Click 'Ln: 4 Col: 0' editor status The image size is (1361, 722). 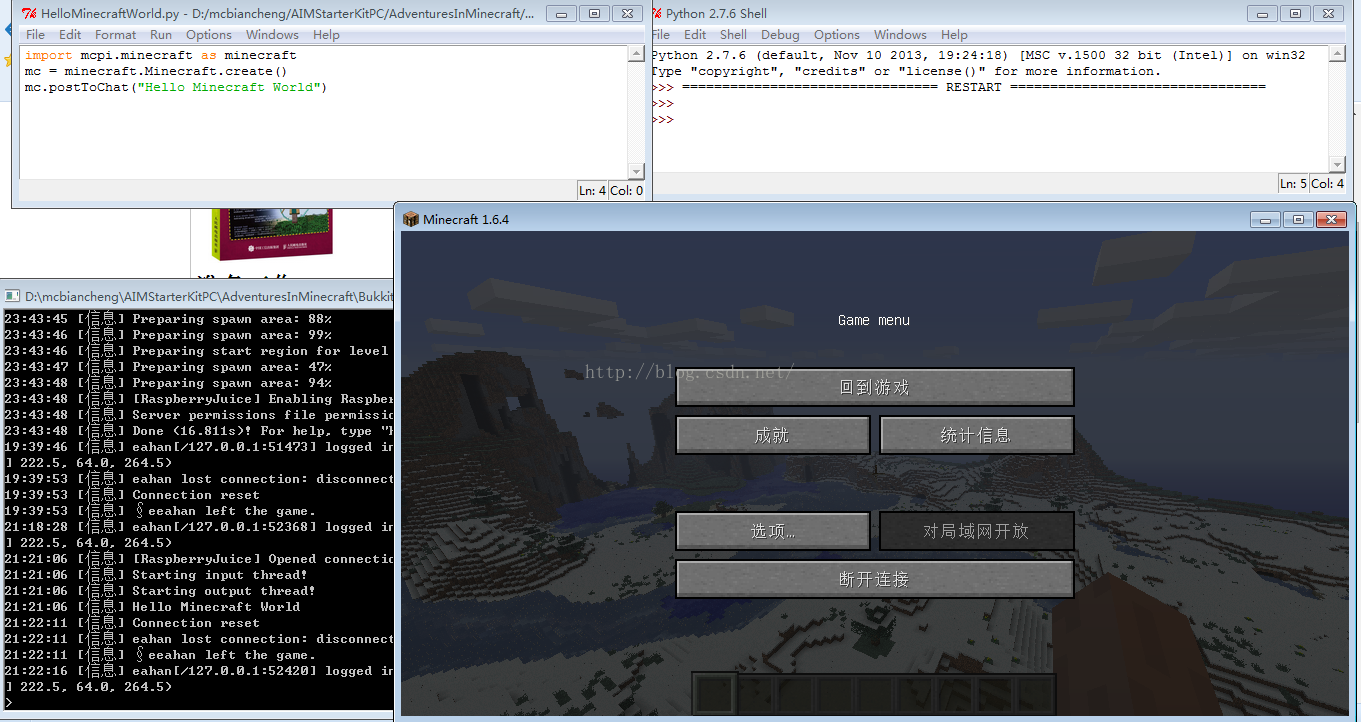point(611,190)
